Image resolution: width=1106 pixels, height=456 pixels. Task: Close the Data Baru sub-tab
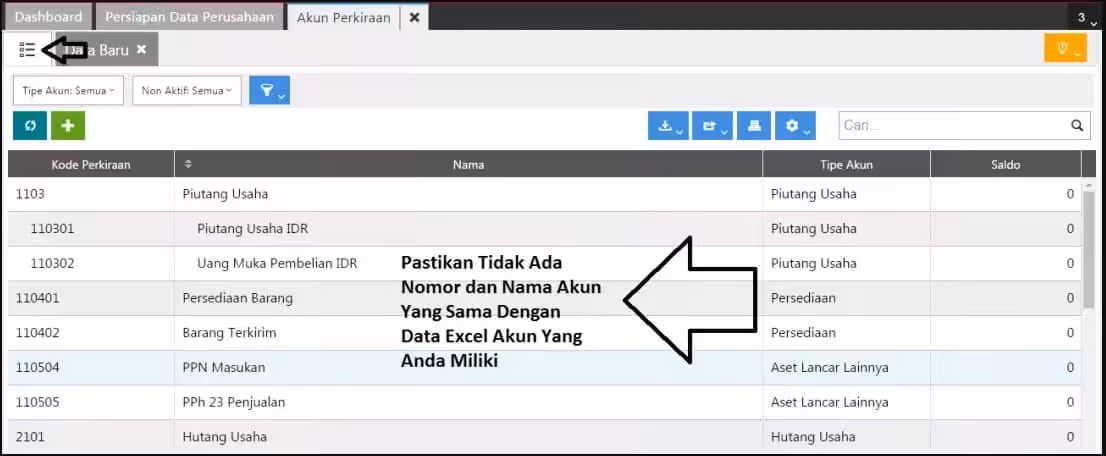(141, 50)
